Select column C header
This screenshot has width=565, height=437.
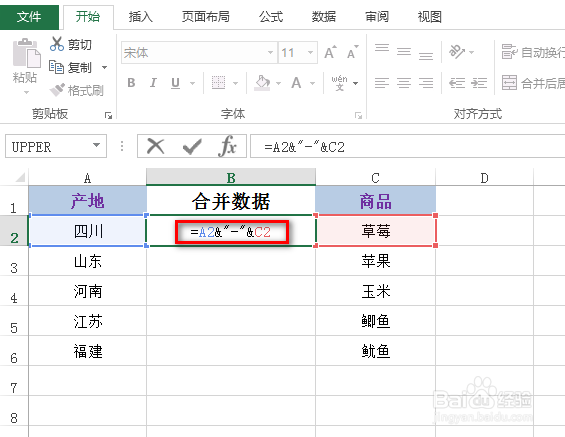(375, 177)
